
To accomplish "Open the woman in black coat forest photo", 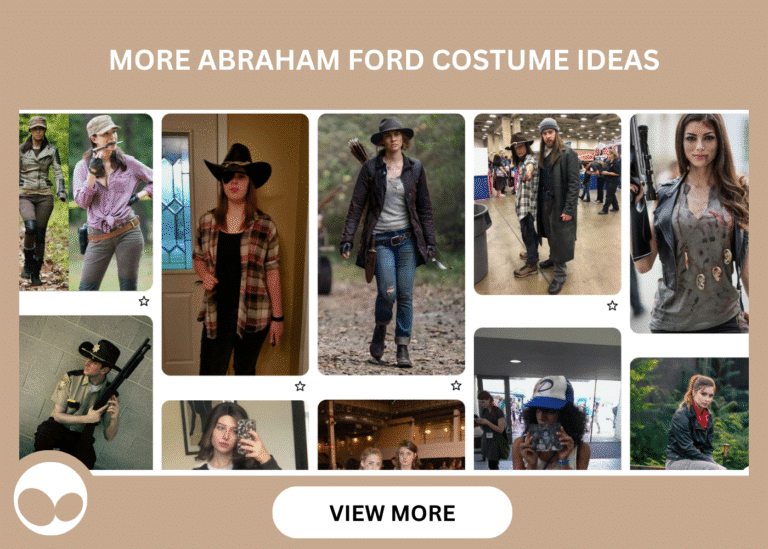I will [x=391, y=244].
